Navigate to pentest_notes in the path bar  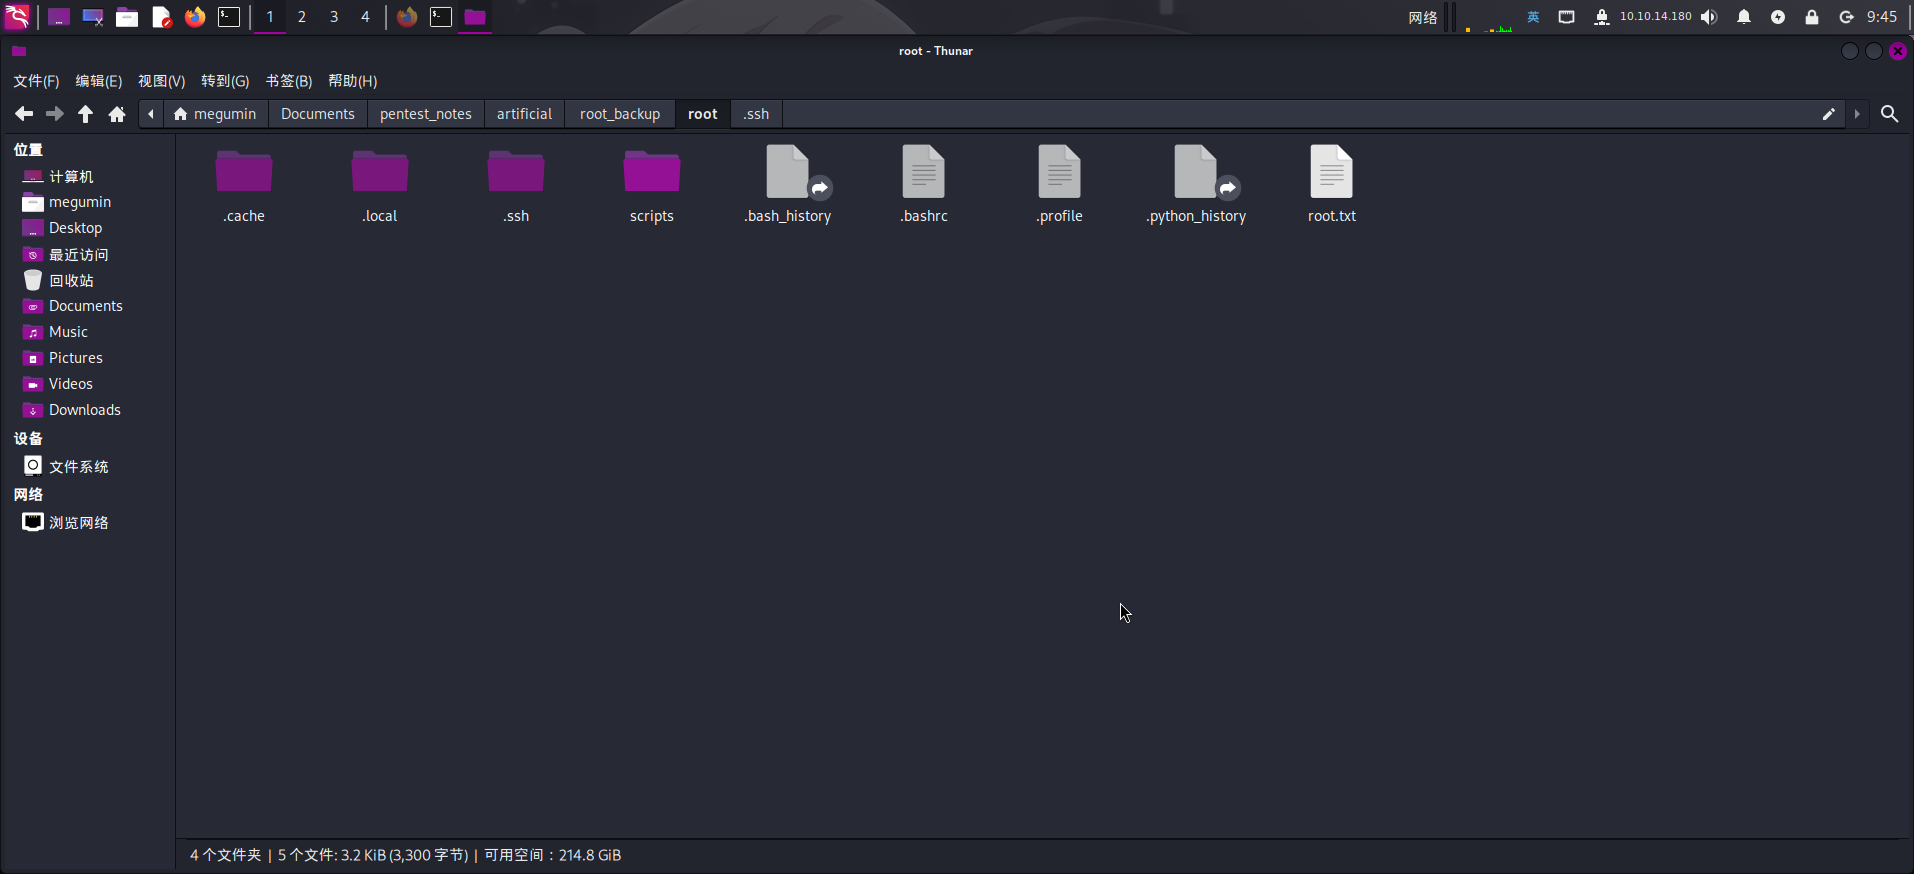click(426, 114)
